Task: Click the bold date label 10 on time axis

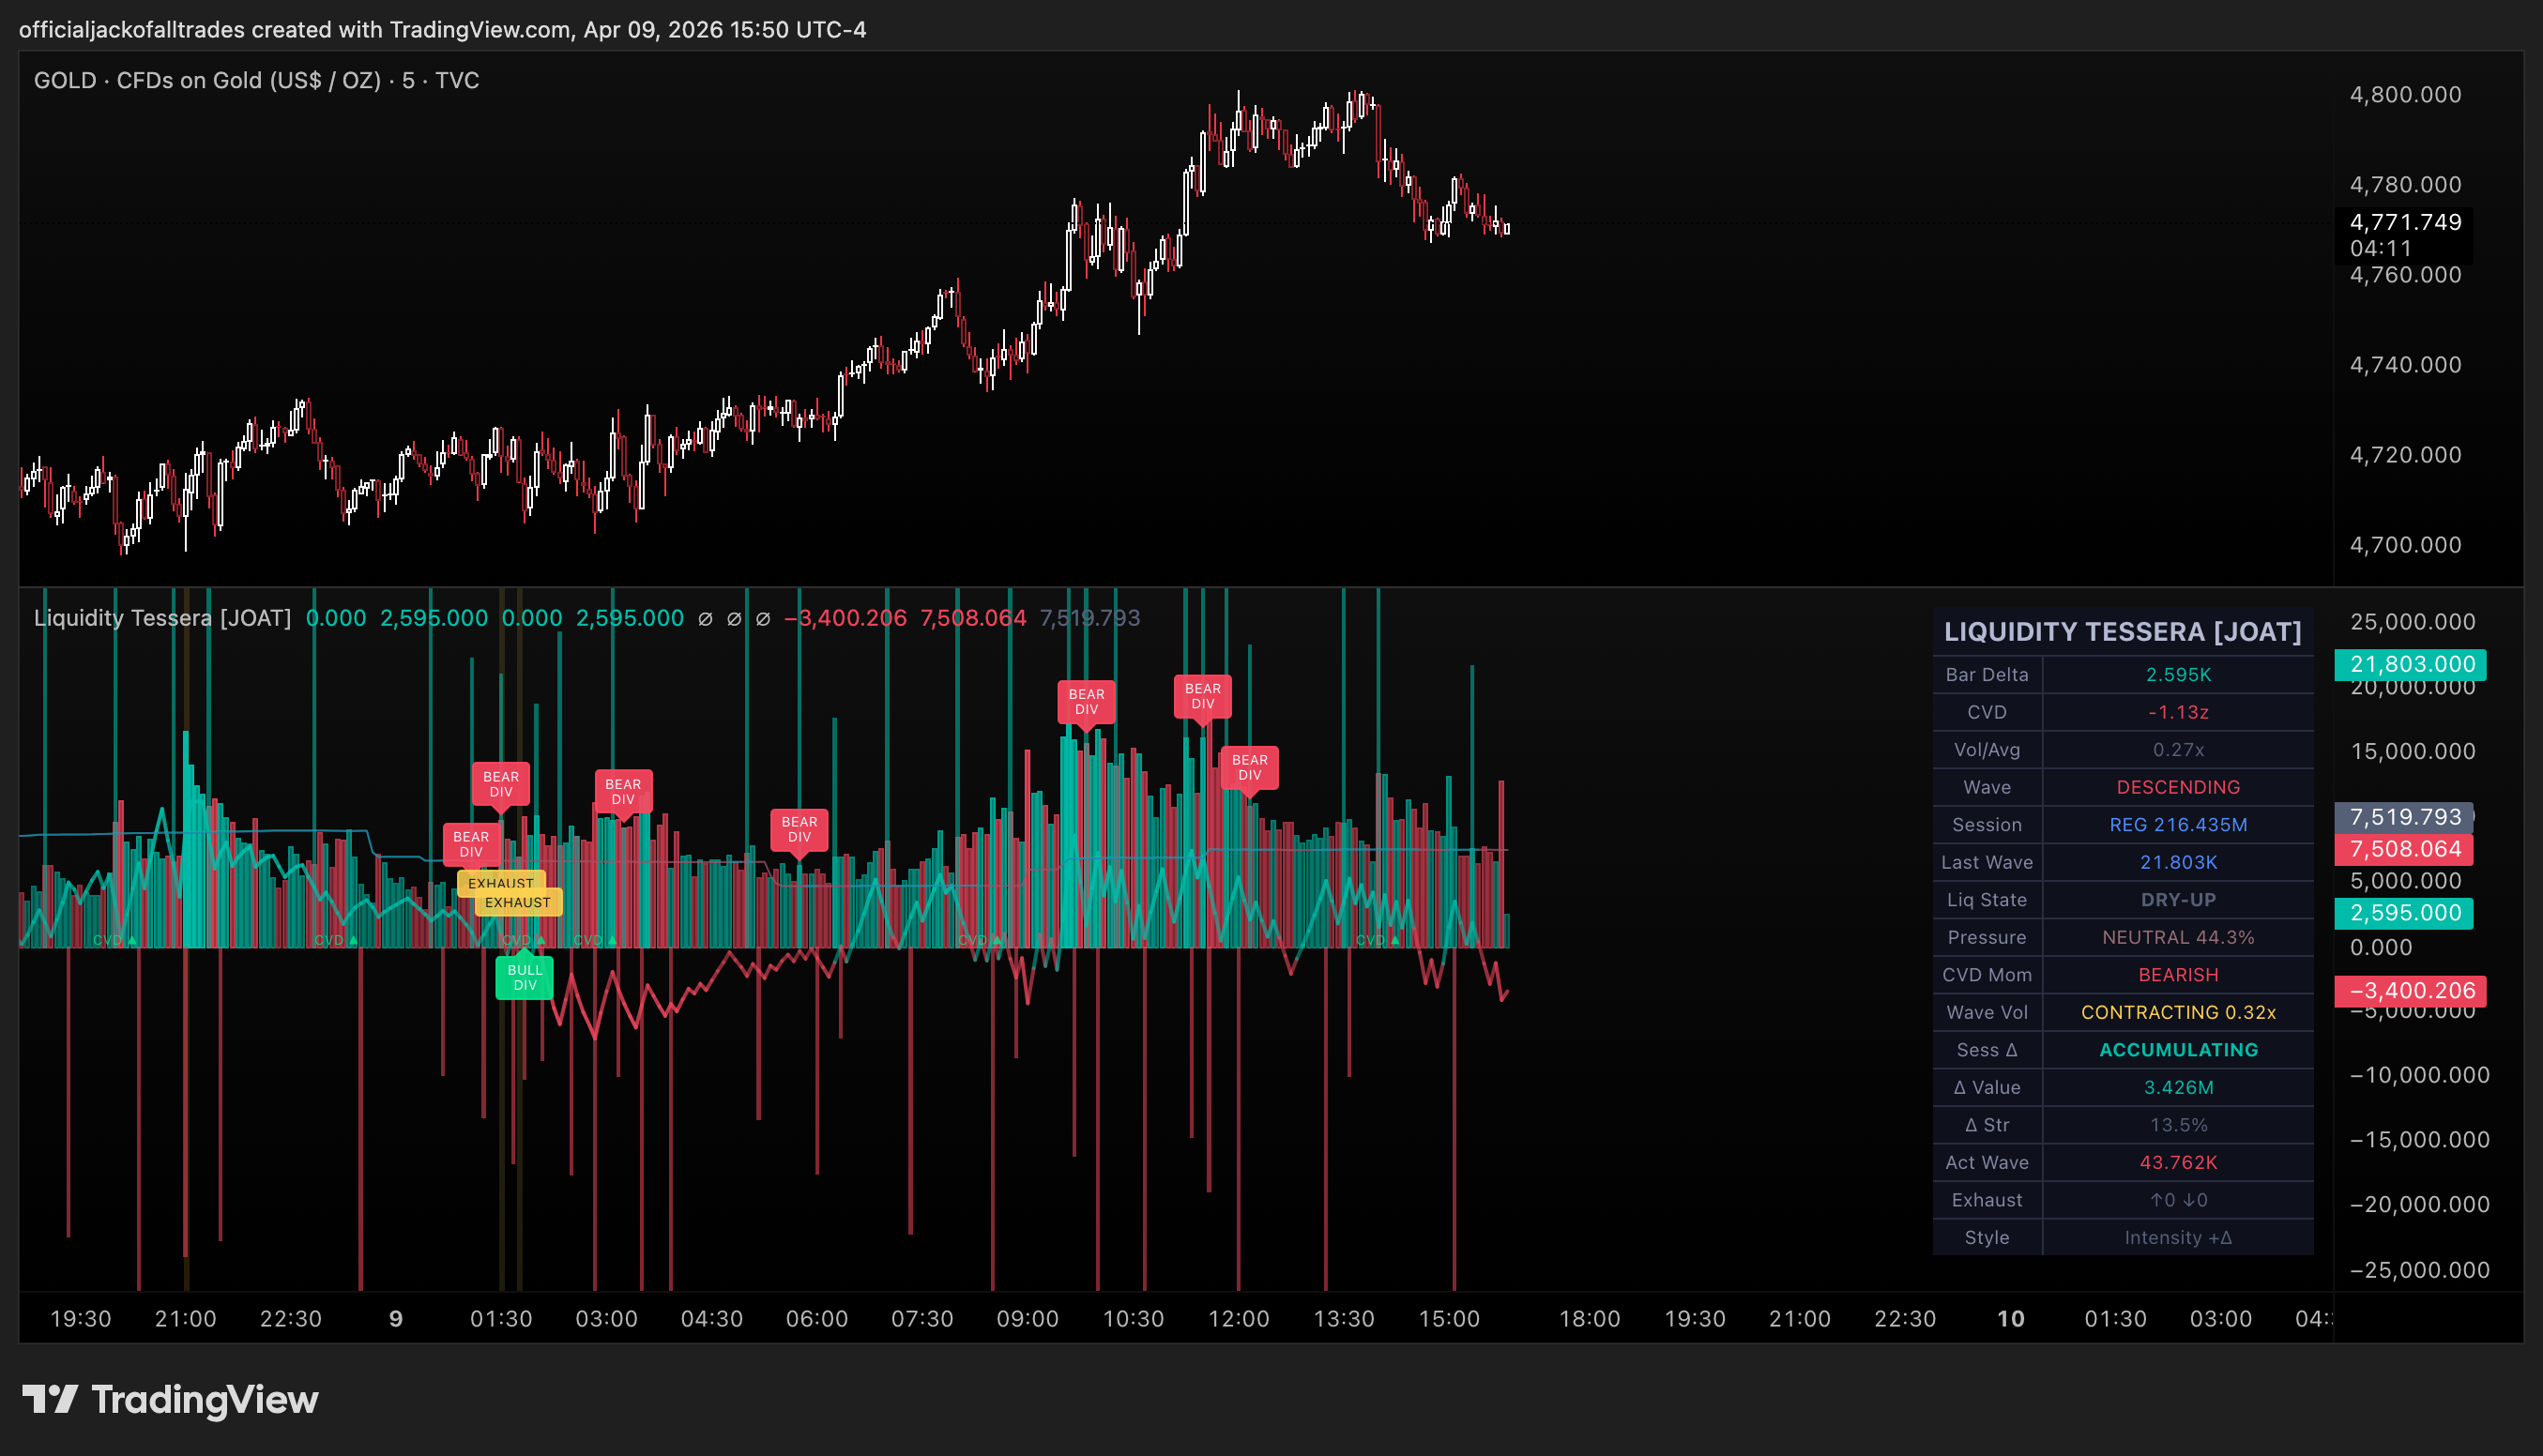Action: [x=2011, y=1319]
